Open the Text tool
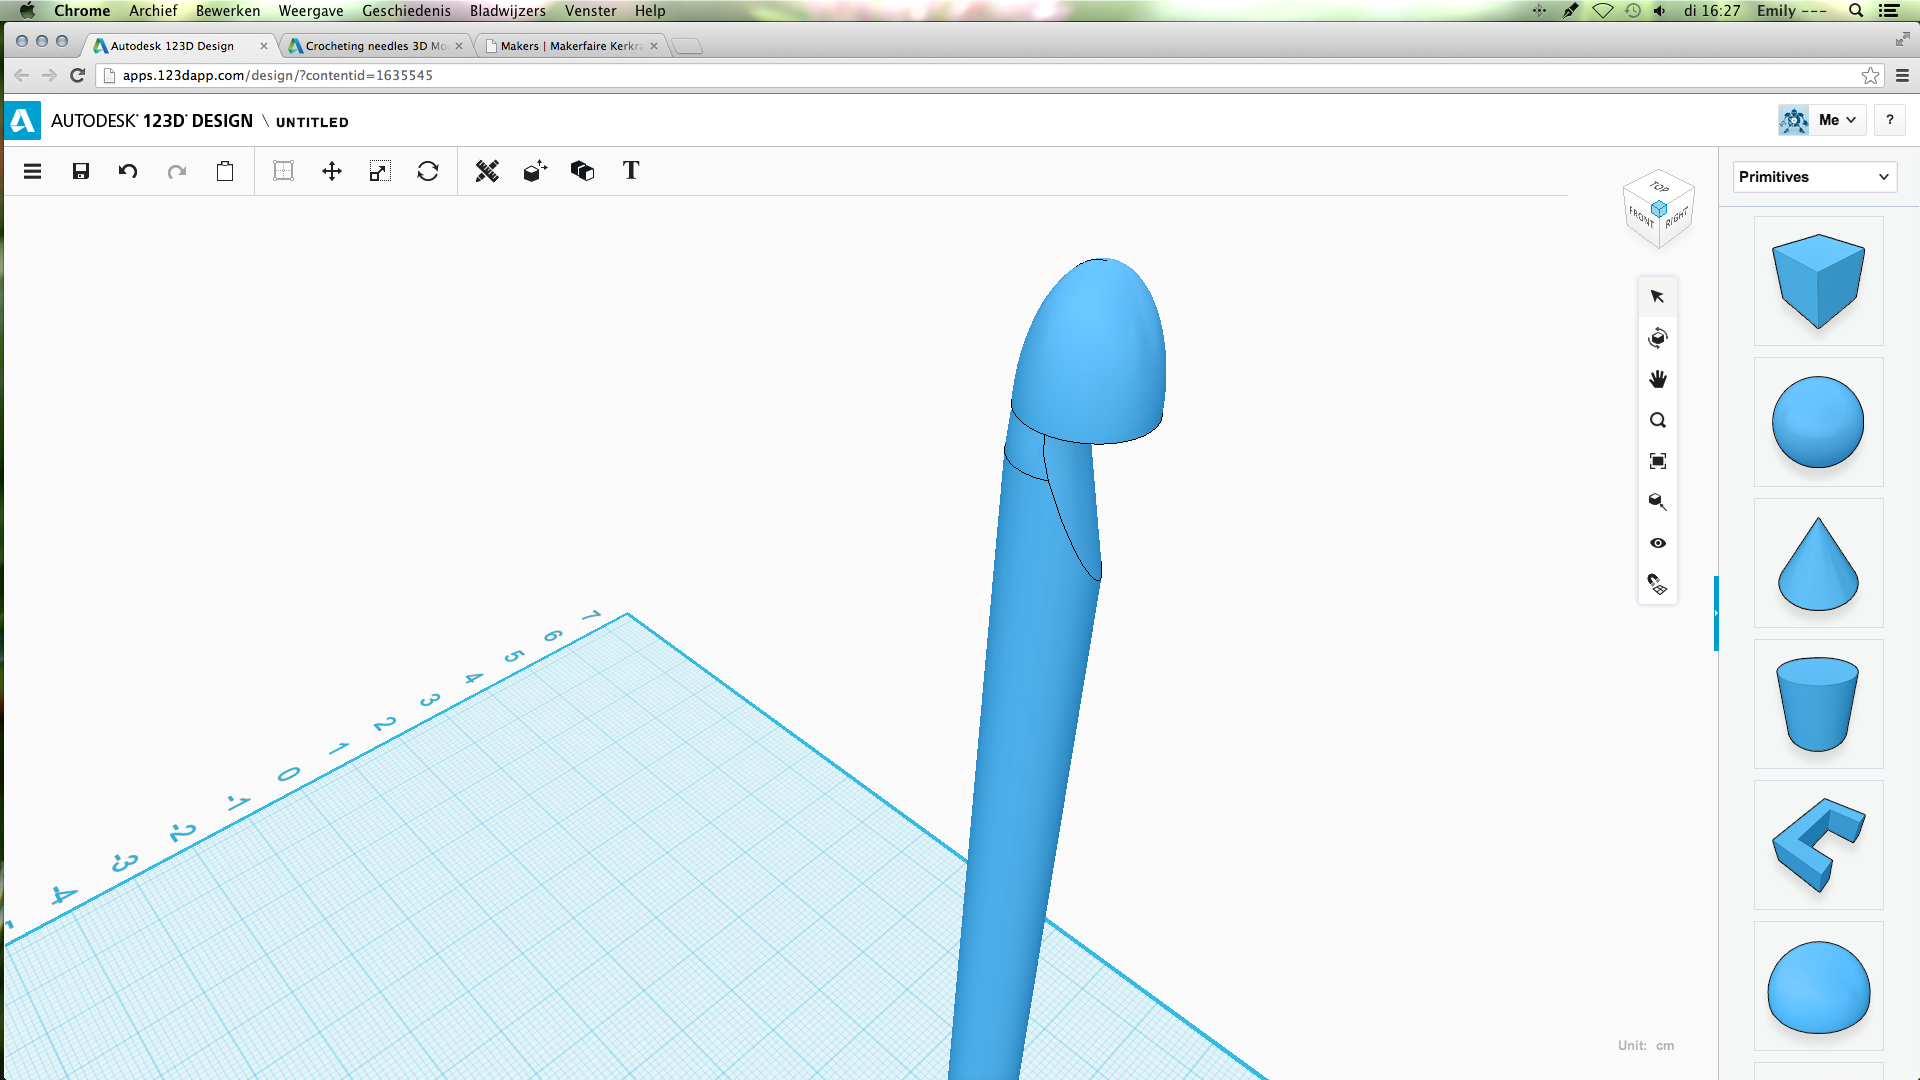1920x1080 pixels. tap(631, 171)
